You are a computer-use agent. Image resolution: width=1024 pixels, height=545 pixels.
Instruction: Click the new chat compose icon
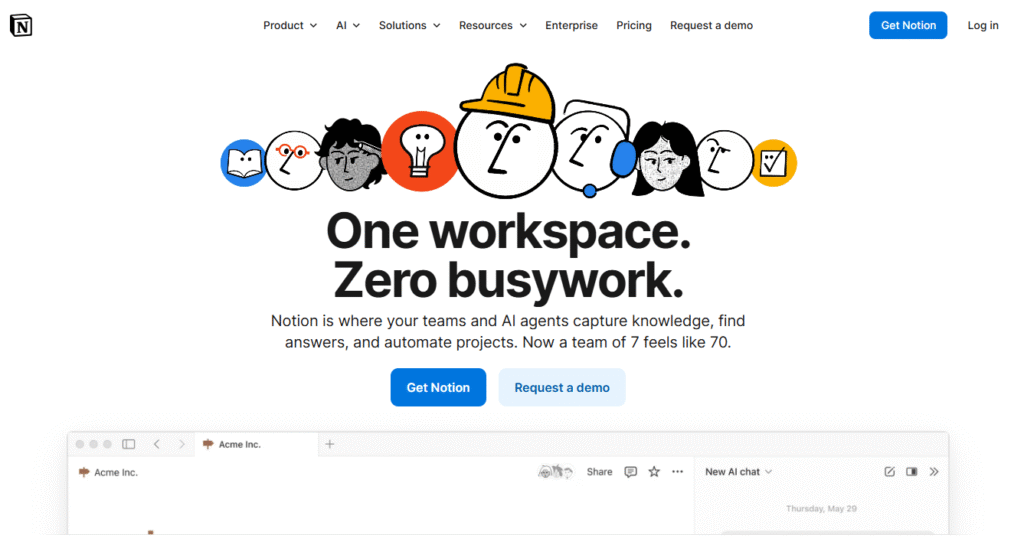(x=889, y=471)
